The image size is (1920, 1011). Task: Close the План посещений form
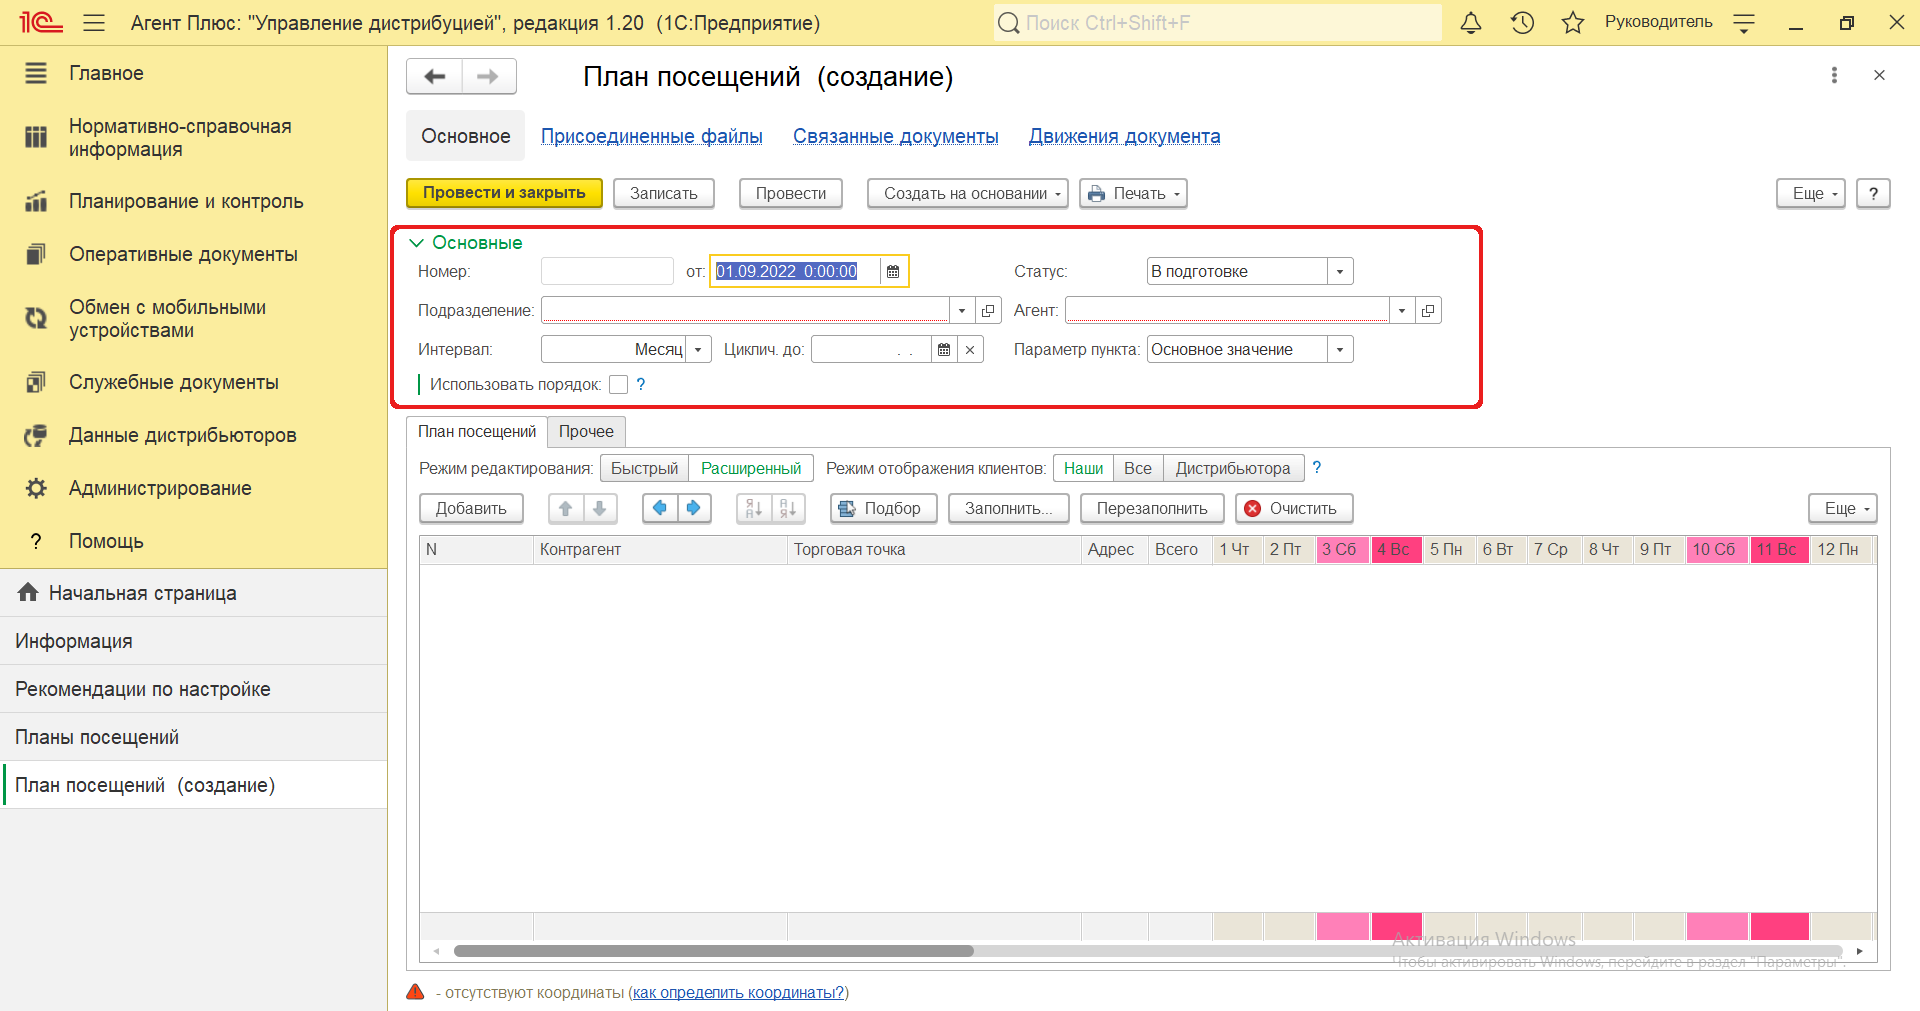click(x=1879, y=75)
